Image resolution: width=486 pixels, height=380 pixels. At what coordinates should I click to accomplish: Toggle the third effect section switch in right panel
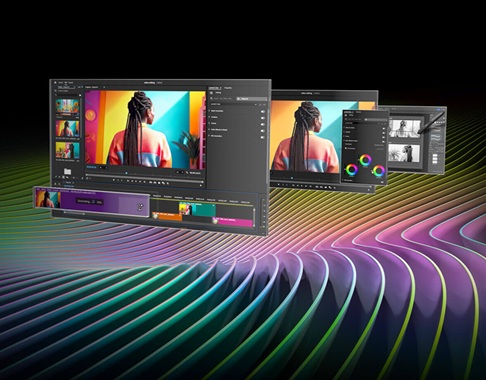click(263, 124)
